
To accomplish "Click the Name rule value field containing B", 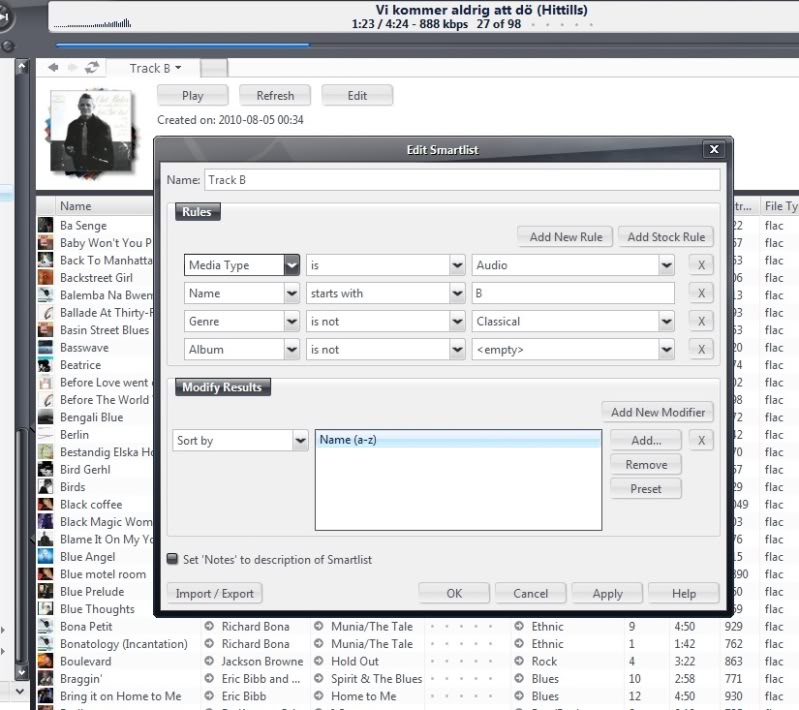I will click(x=573, y=293).
